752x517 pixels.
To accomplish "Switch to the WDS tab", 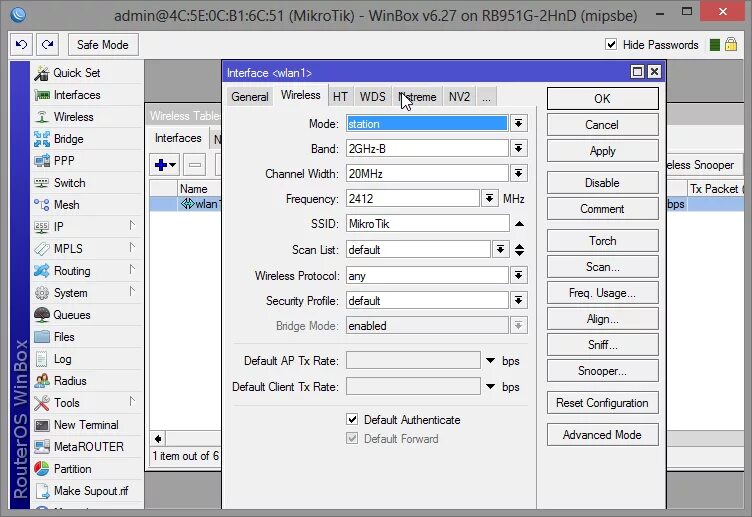I will (x=373, y=97).
